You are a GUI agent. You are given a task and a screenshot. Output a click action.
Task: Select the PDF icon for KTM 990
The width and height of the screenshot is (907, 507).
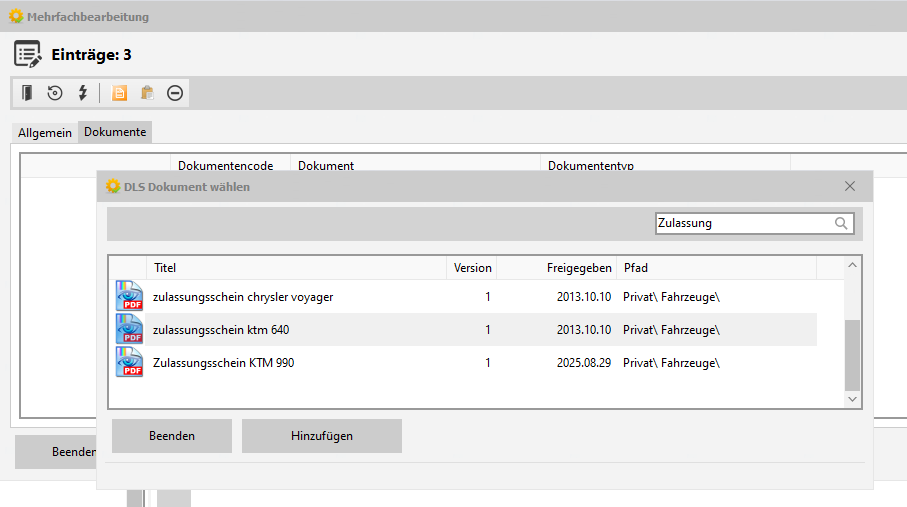click(x=129, y=363)
